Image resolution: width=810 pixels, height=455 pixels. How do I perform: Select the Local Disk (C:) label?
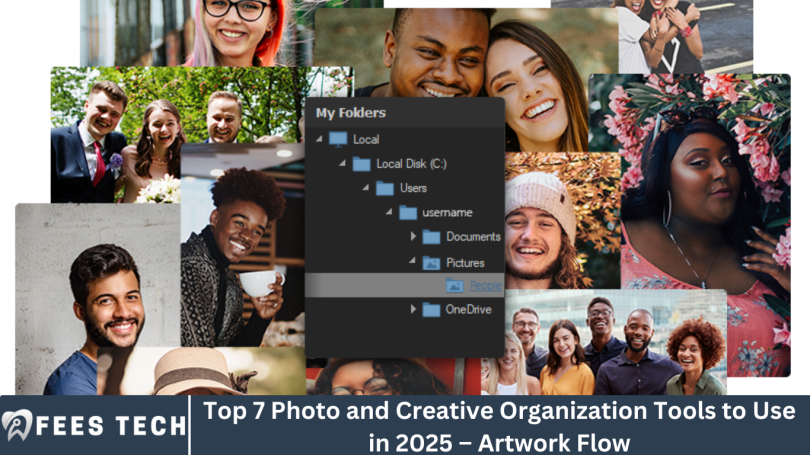pyautogui.click(x=411, y=164)
